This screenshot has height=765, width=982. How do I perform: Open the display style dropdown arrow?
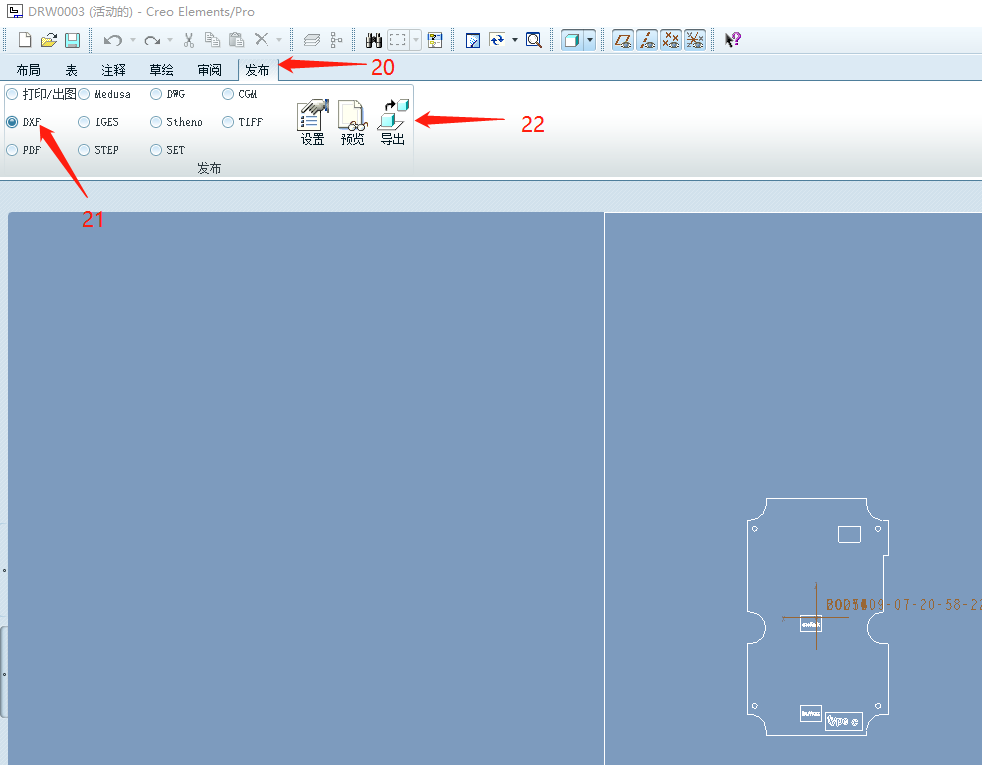(x=589, y=40)
